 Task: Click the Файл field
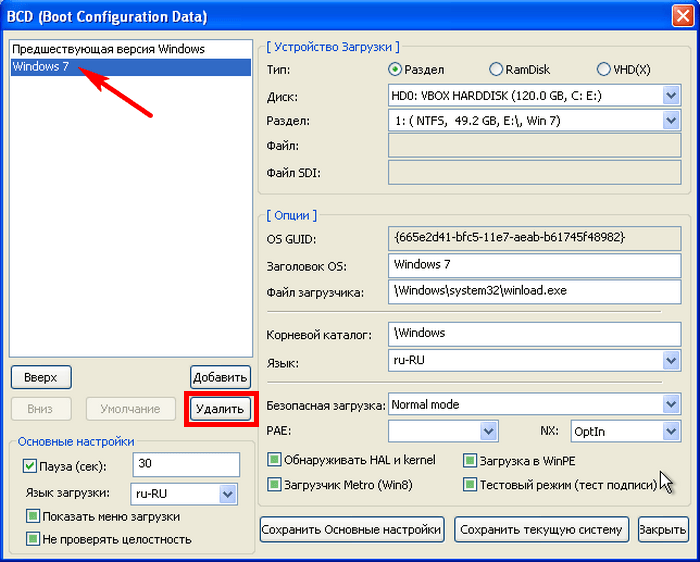point(534,145)
